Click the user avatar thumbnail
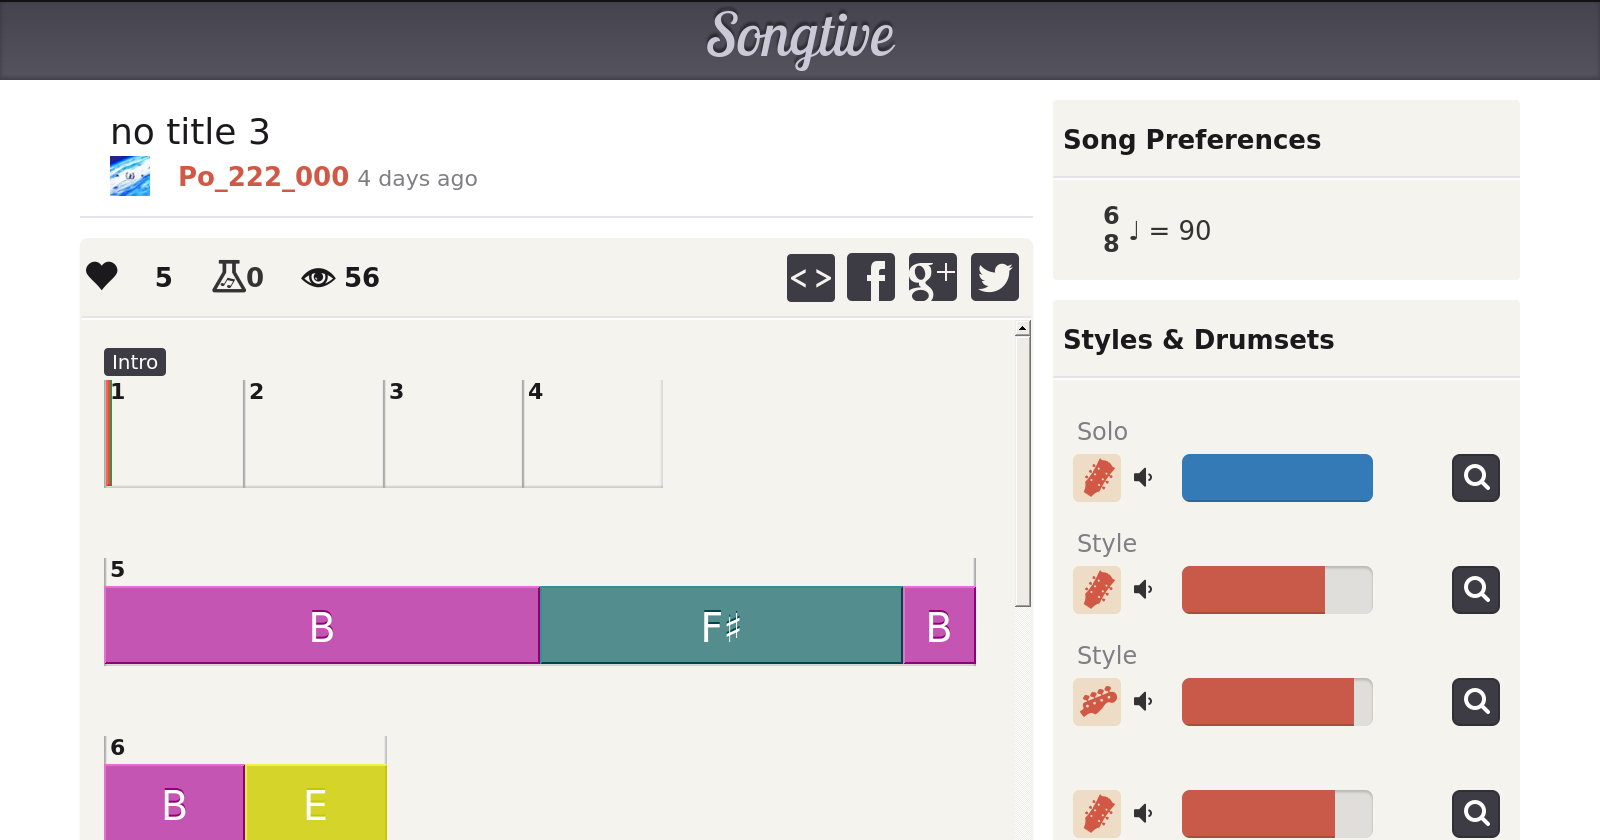 click(130, 176)
